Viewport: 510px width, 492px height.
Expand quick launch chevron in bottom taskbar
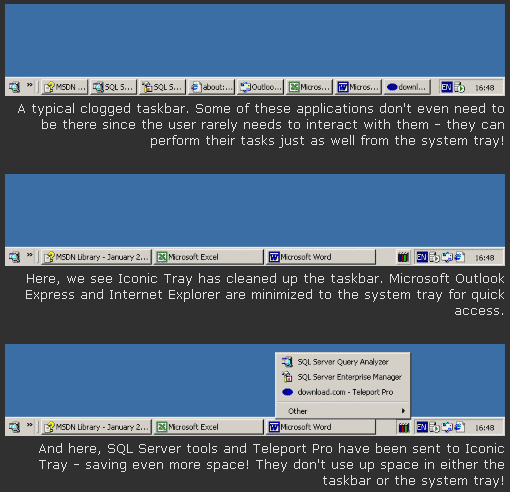30,425
